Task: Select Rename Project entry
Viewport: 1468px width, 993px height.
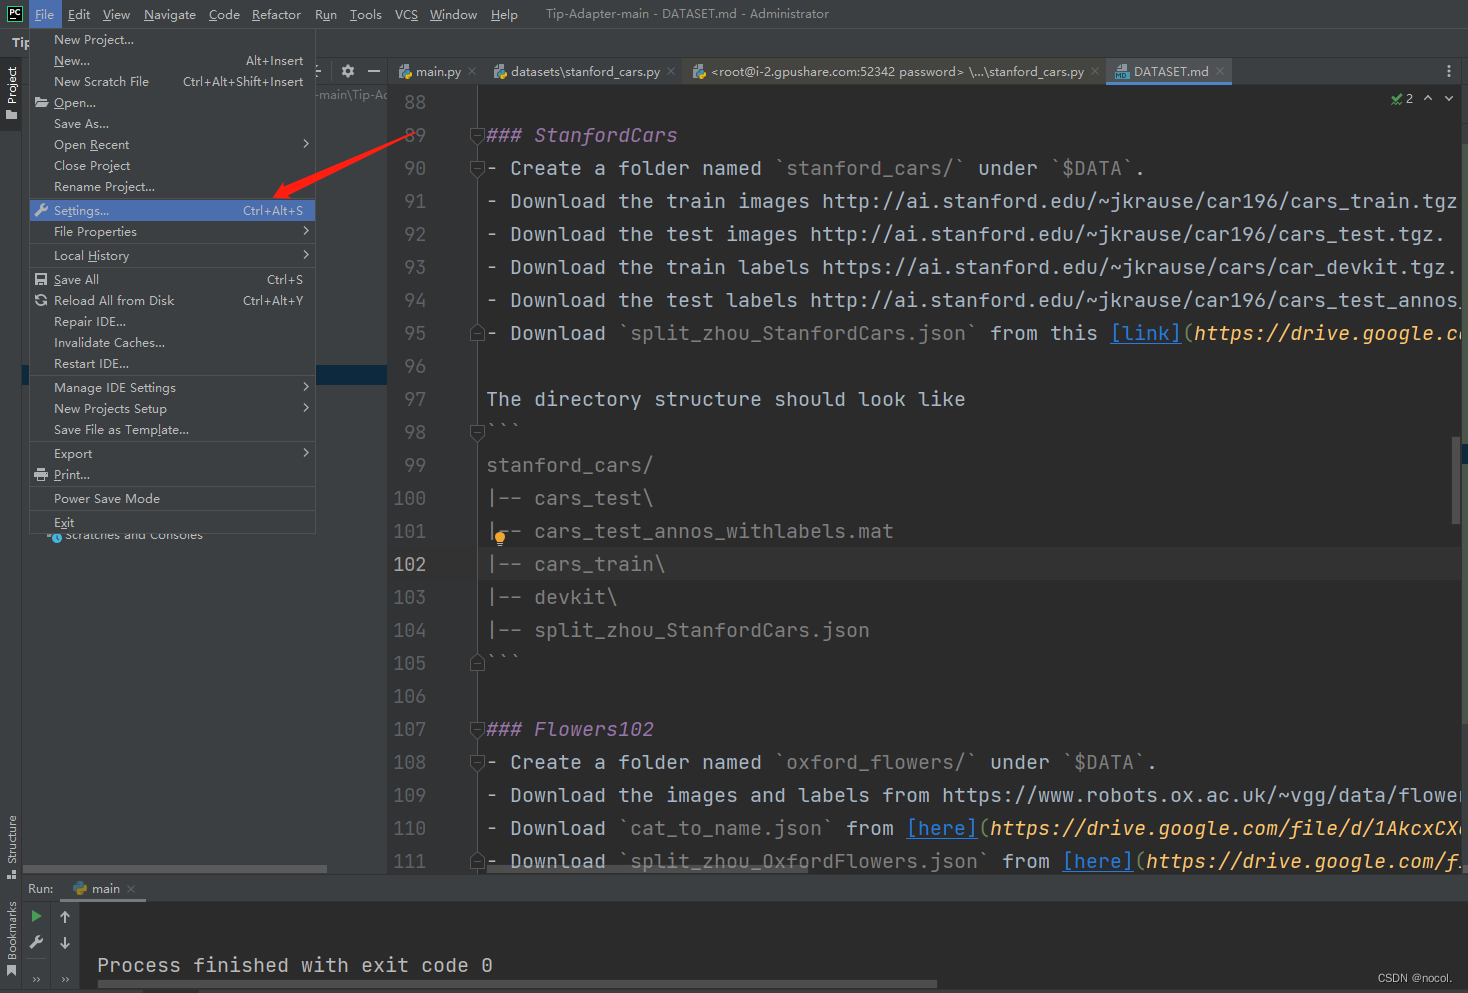Action: click(172, 187)
